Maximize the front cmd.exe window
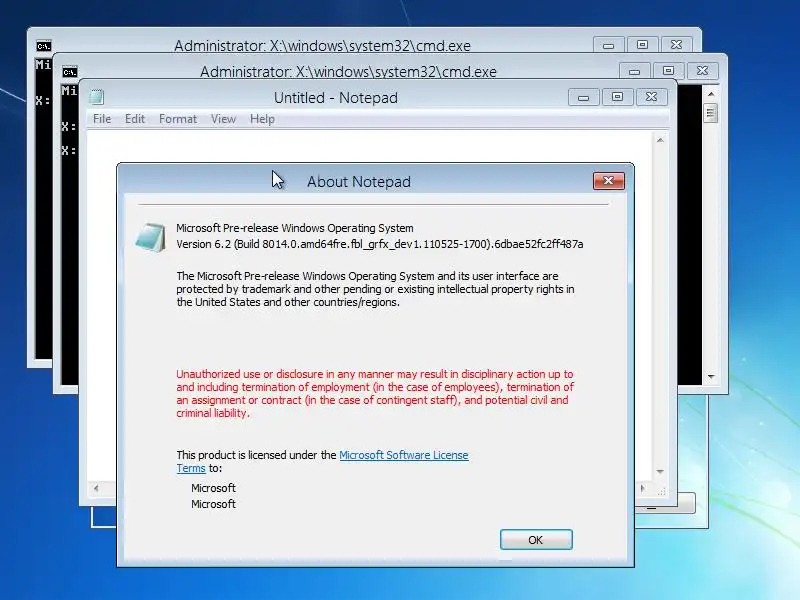Image resolution: width=800 pixels, height=600 pixels. click(x=668, y=71)
